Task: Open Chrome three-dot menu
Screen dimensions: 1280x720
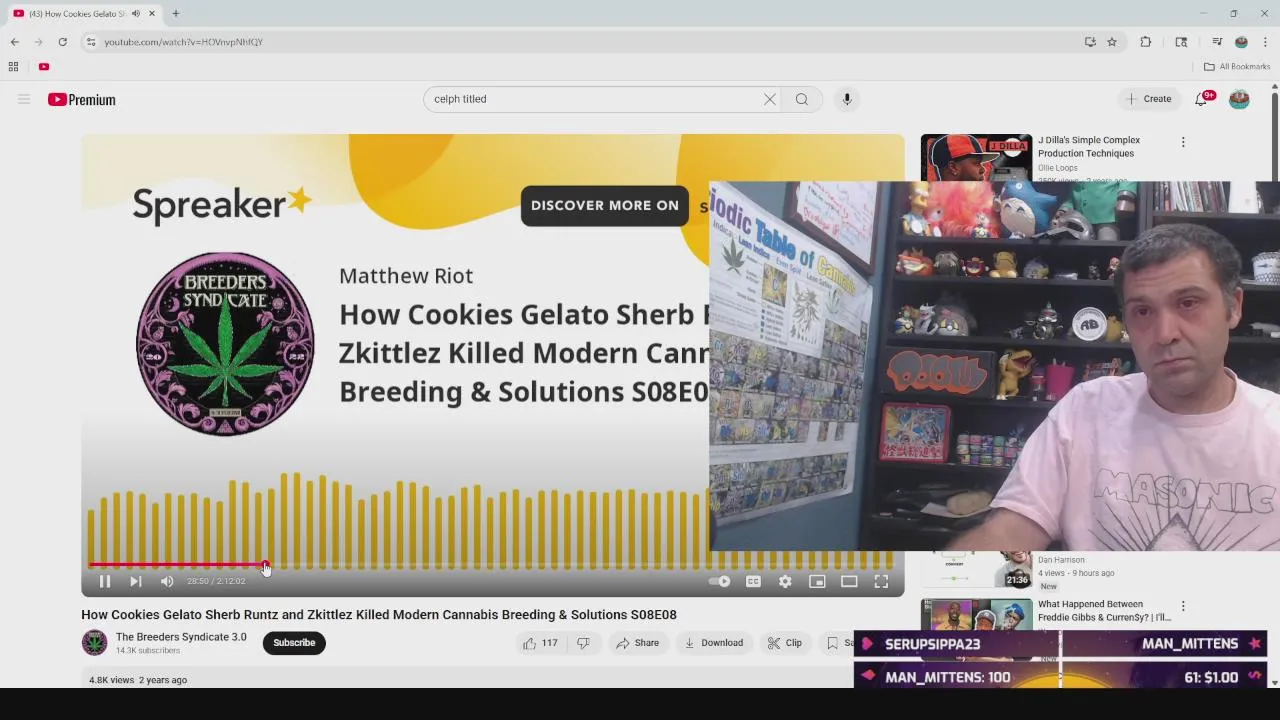Action: [x=1265, y=42]
